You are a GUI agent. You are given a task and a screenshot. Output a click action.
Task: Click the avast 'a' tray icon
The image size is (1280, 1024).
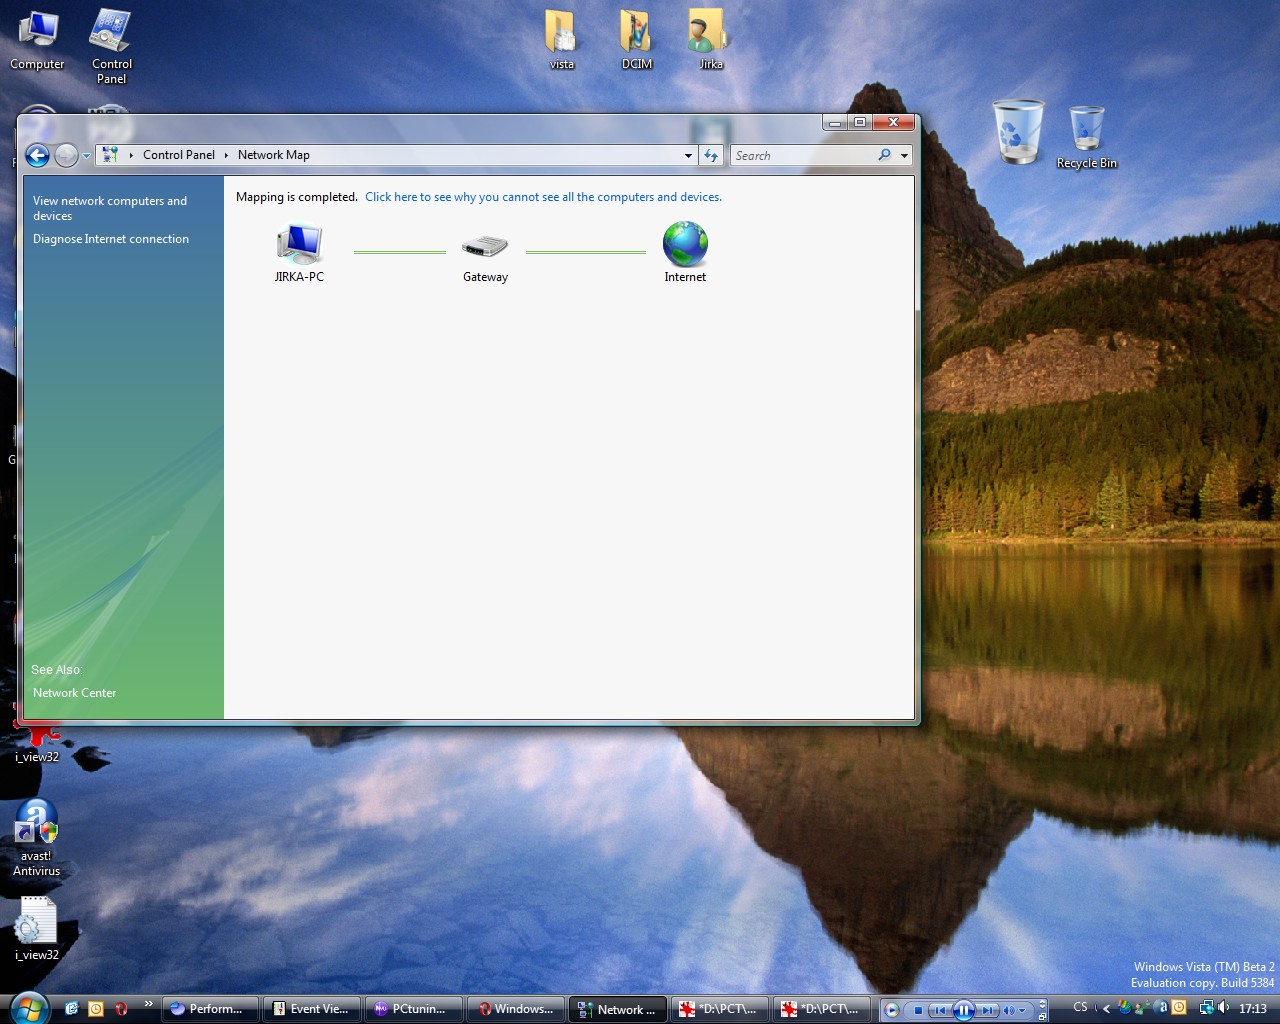(x=1163, y=1007)
